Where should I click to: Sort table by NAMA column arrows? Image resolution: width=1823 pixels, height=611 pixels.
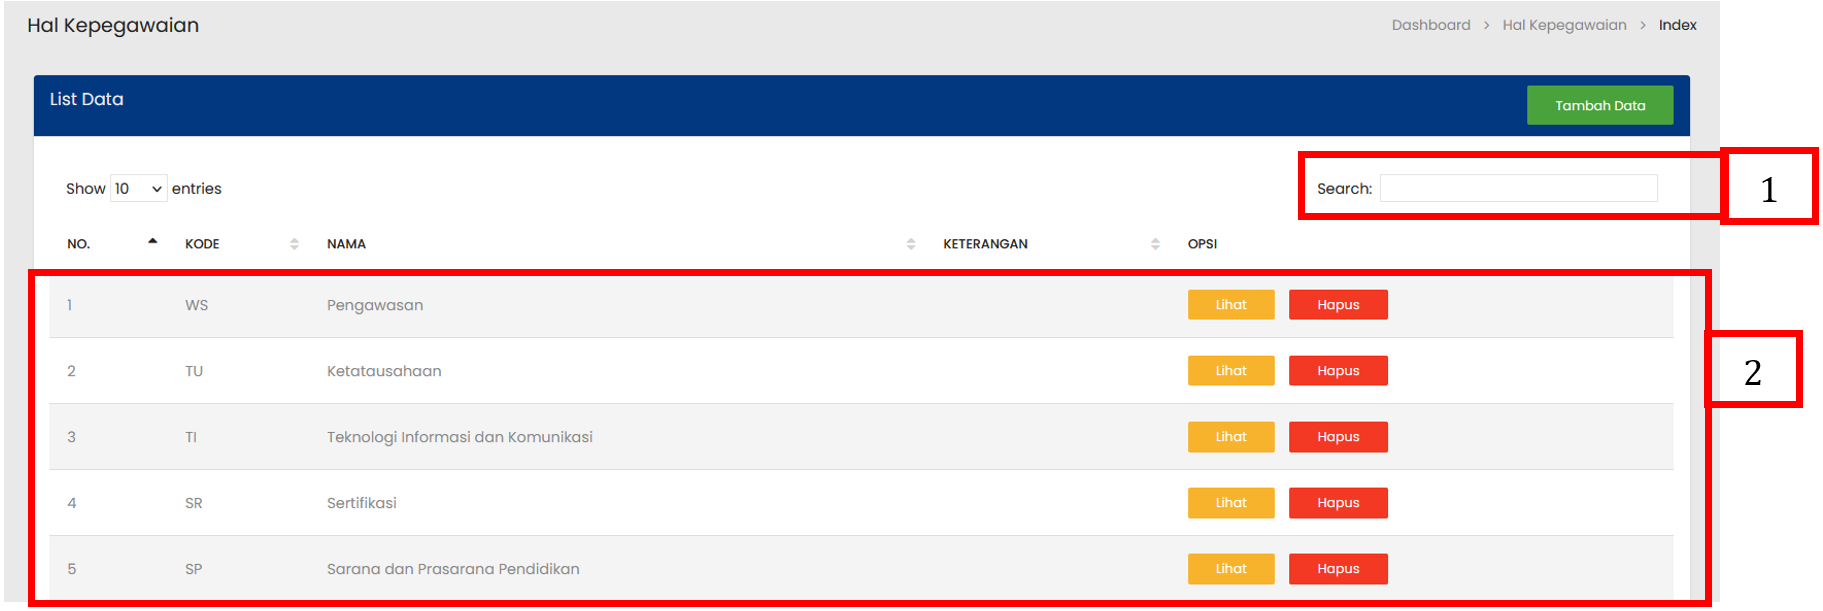tap(910, 244)
